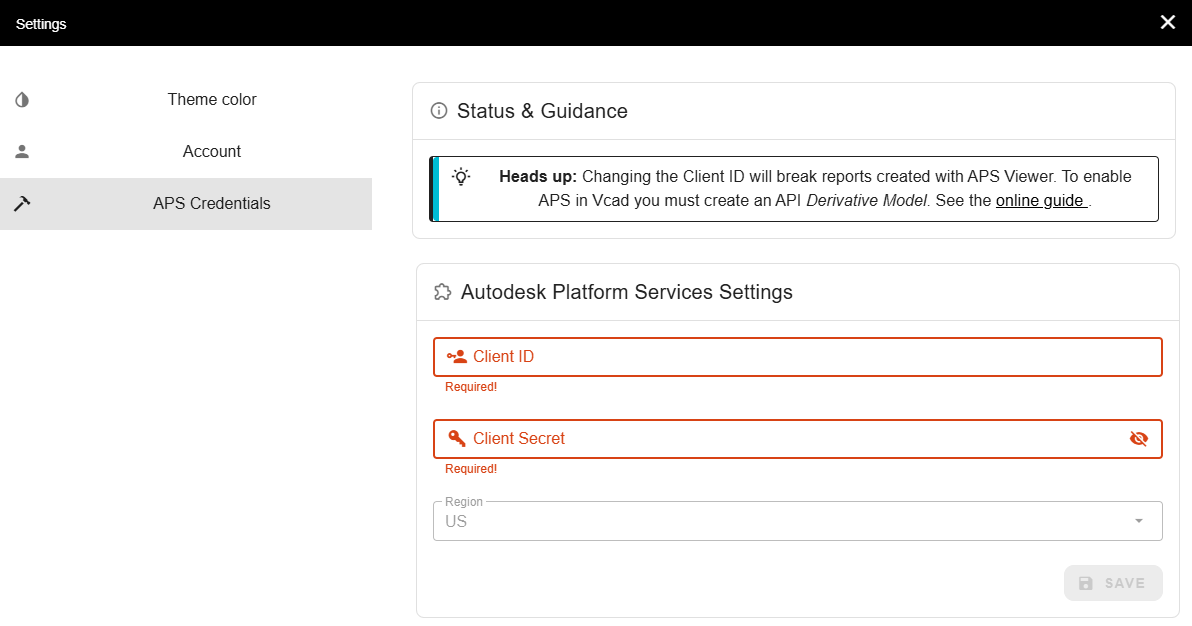The image size is (1192, 626).
Task: Click the Account person icon
Action: (x=22, y=152)
